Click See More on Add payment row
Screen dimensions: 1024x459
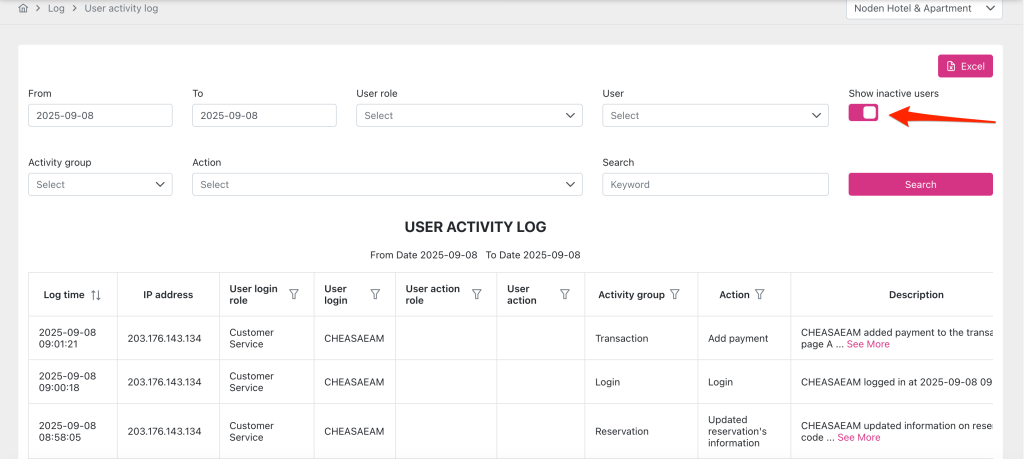point(868,344)
